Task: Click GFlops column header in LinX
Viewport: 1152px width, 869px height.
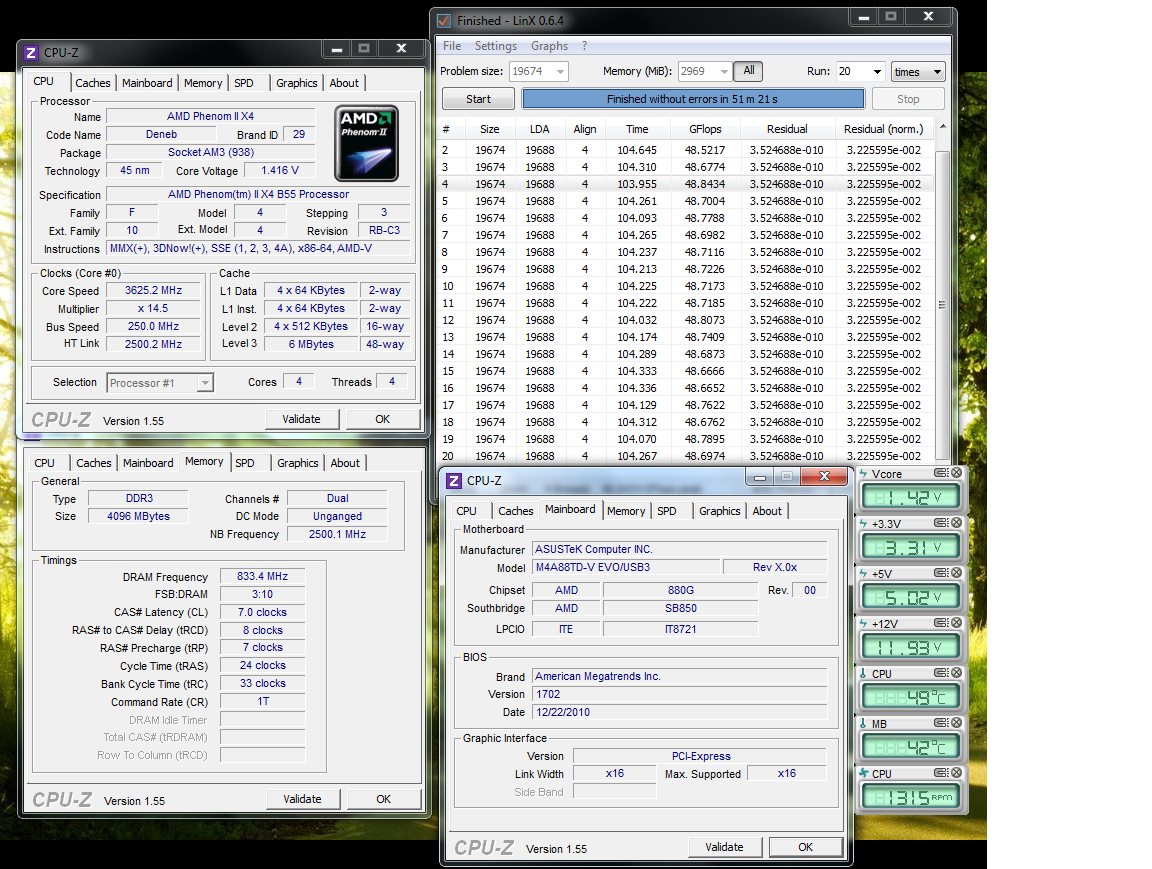Action: (705, 129)
